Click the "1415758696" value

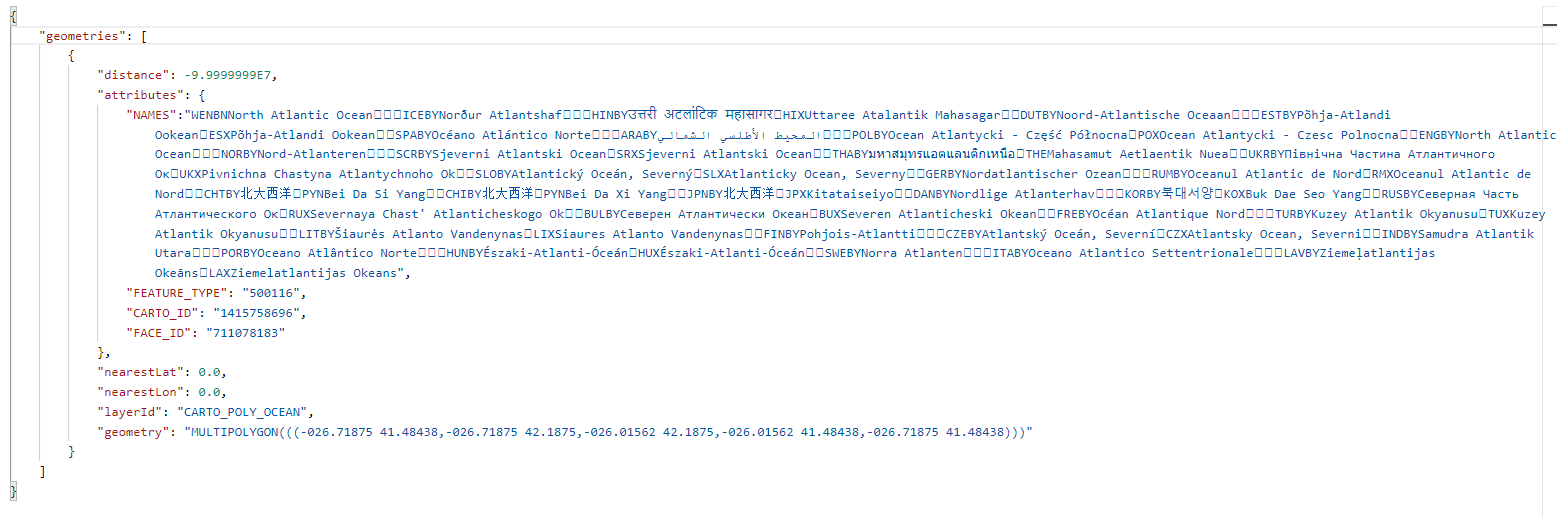[256, 313]
